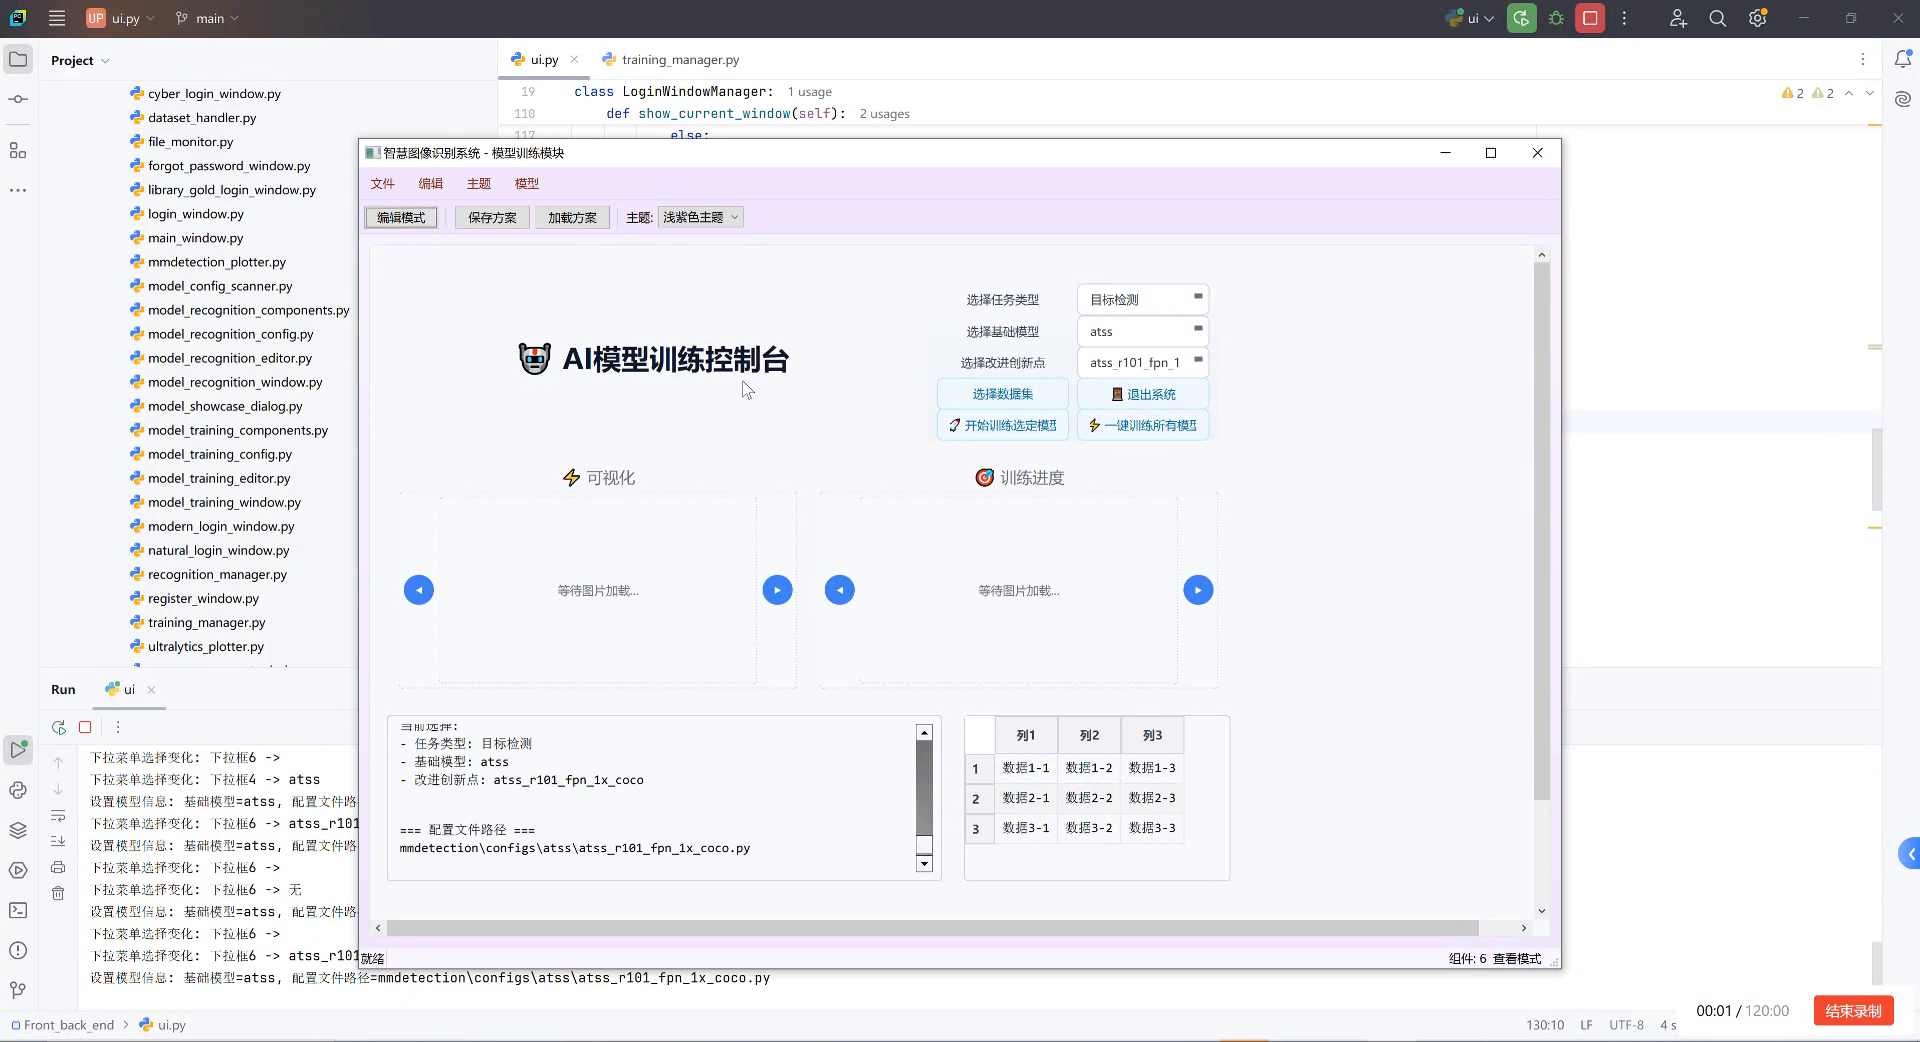Open Search Everywhere magnifier icon
The height and width of the screenshot is (1042, 1920).
point(1718,18)
